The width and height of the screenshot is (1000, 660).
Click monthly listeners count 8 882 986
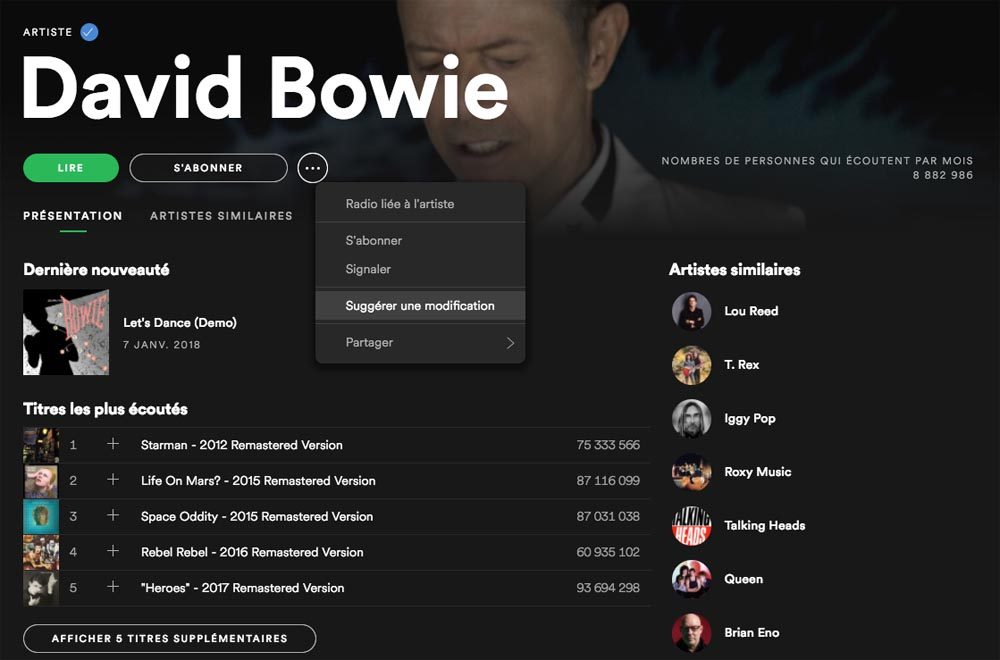point(943,175)
